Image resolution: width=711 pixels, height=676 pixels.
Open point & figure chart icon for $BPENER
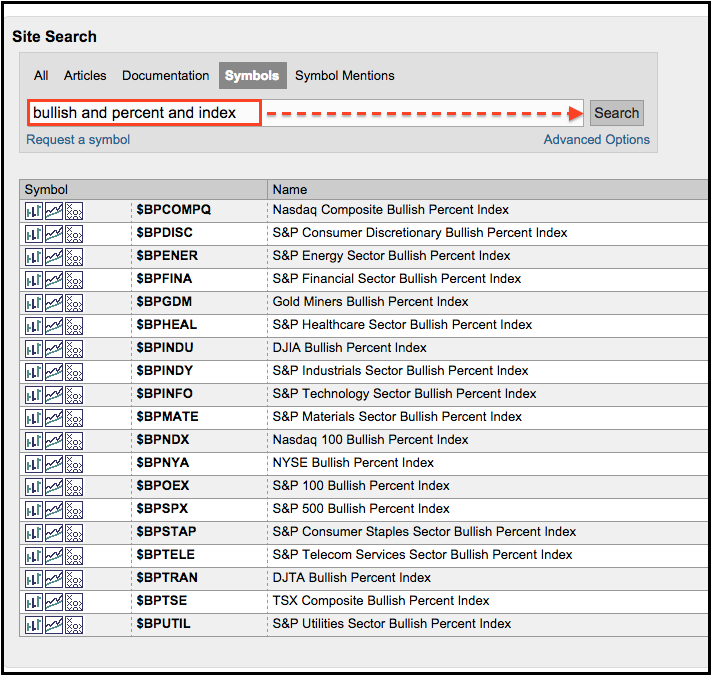tap(73, 256)
